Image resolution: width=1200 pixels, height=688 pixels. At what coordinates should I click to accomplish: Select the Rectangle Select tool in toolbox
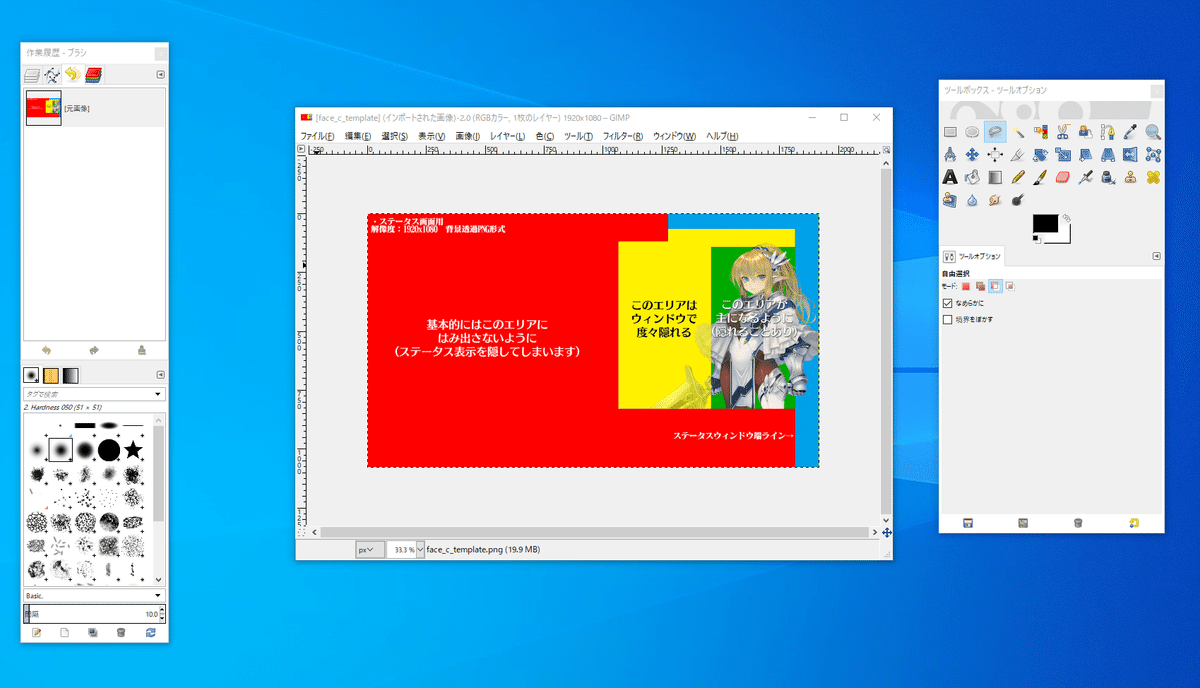[x=950, y=131]
